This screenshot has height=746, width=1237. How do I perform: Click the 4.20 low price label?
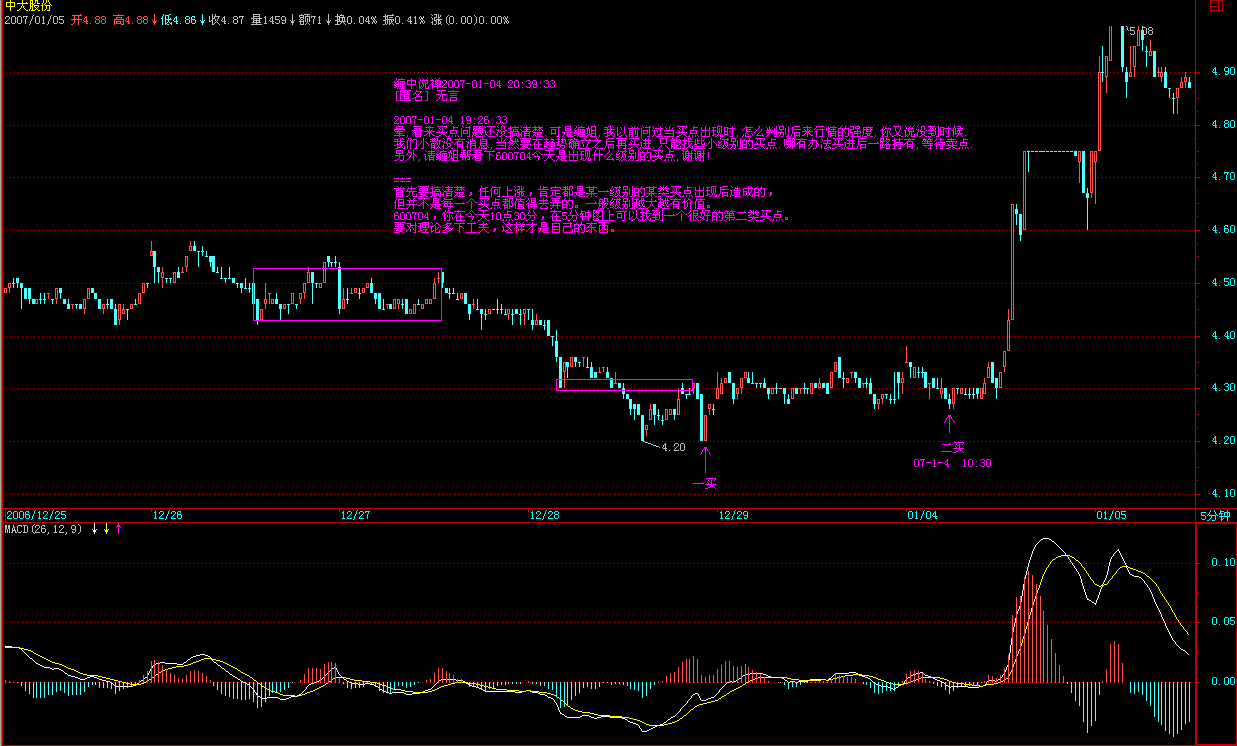[x=673, y=447]
